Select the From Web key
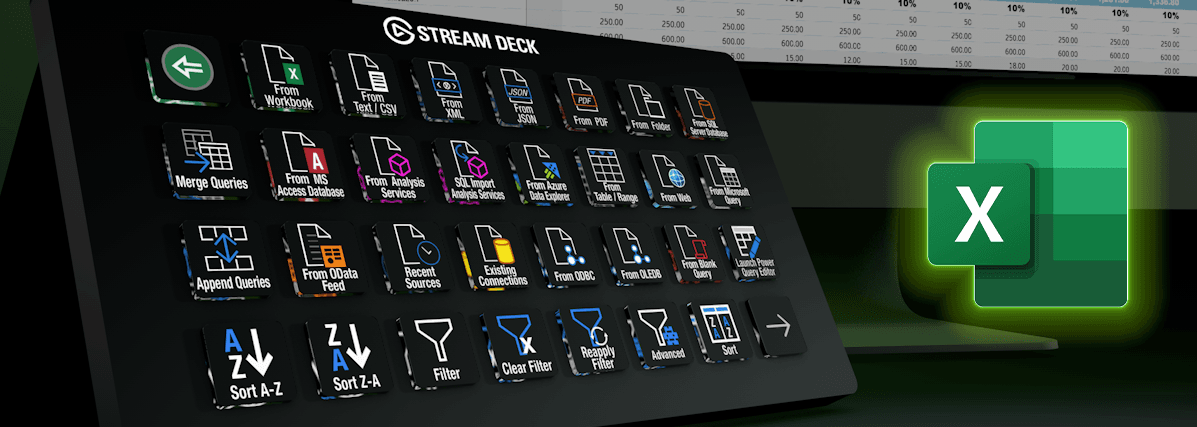 (x=669, y=180)
